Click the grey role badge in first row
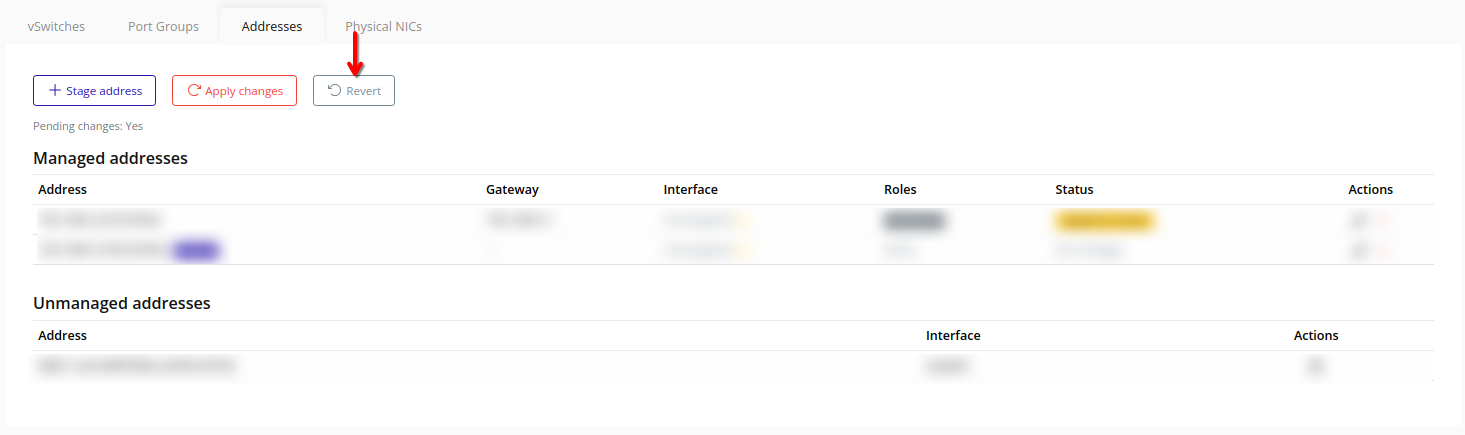 click(913, 221)
